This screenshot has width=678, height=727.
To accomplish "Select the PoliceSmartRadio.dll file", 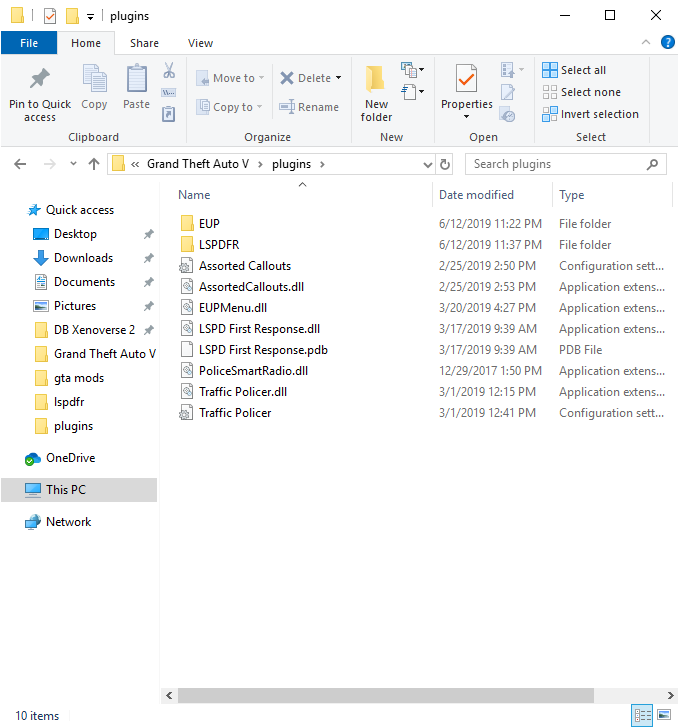I will (253, 371).
